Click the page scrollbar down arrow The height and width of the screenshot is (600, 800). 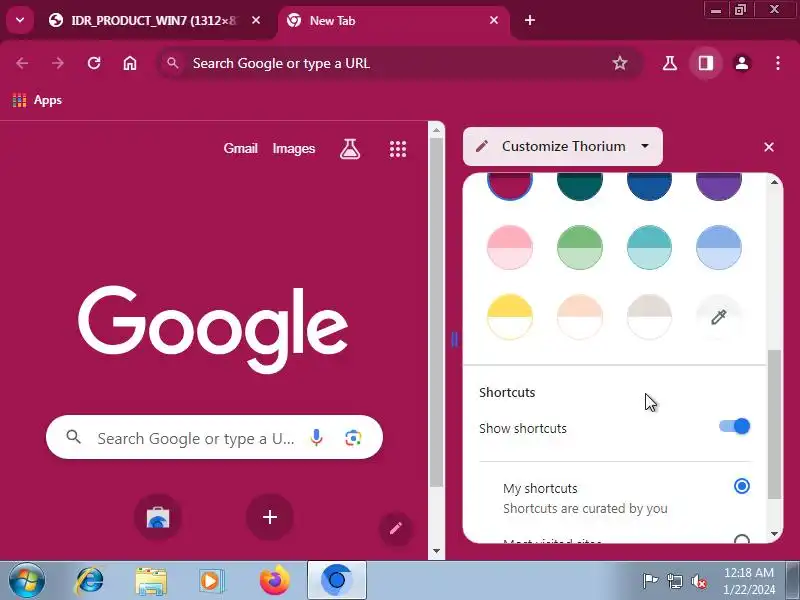(x=436, y=551)
